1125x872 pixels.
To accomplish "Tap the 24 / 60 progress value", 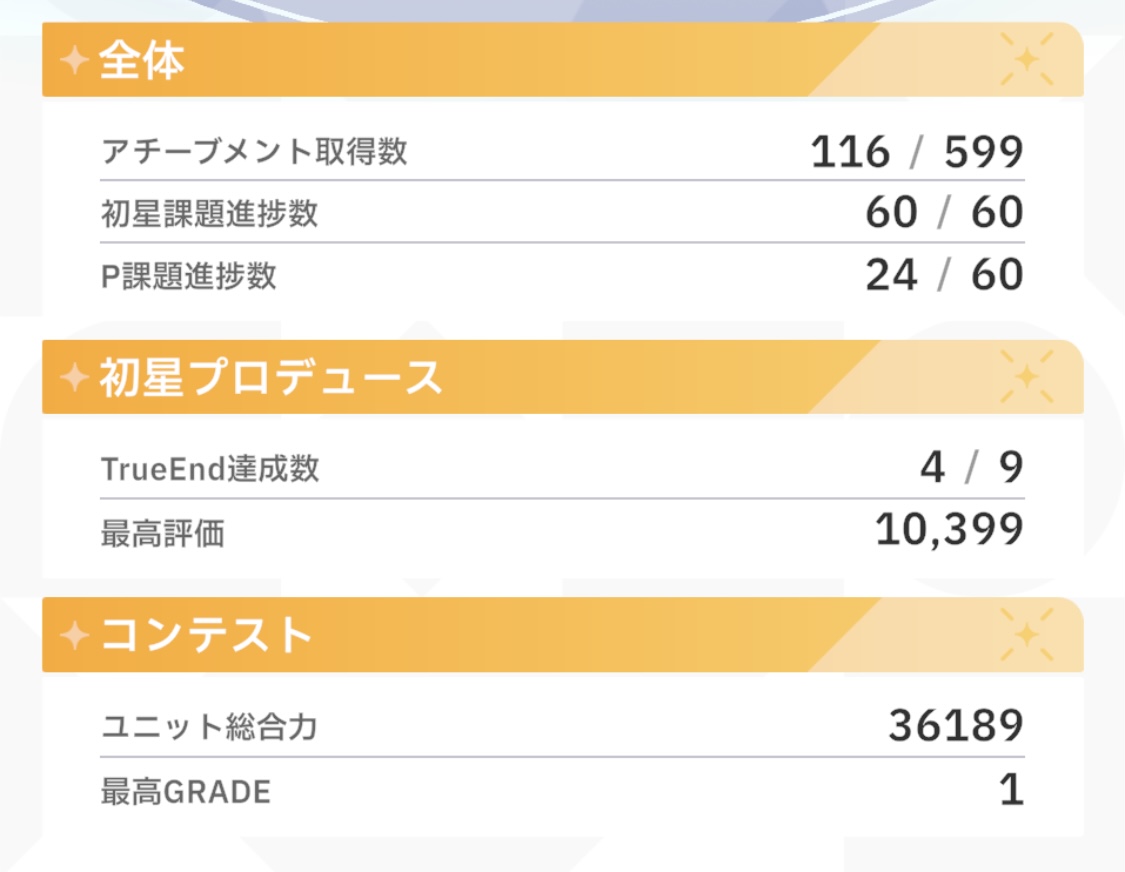I will [x=944, y=275].
